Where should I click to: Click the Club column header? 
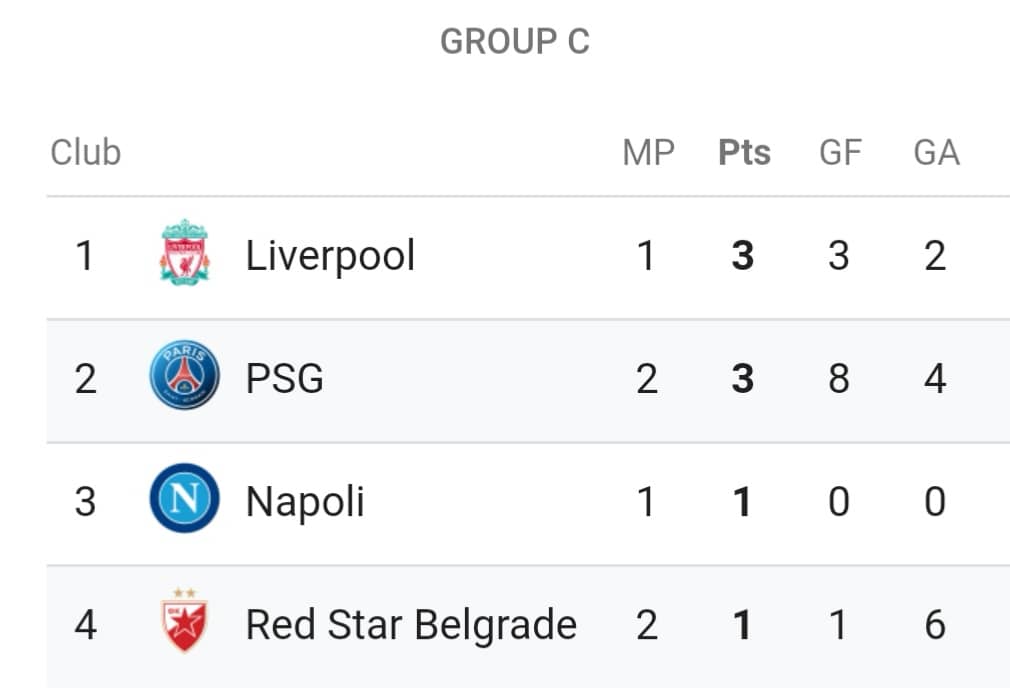pyautogui.click(x=86, y=153)
